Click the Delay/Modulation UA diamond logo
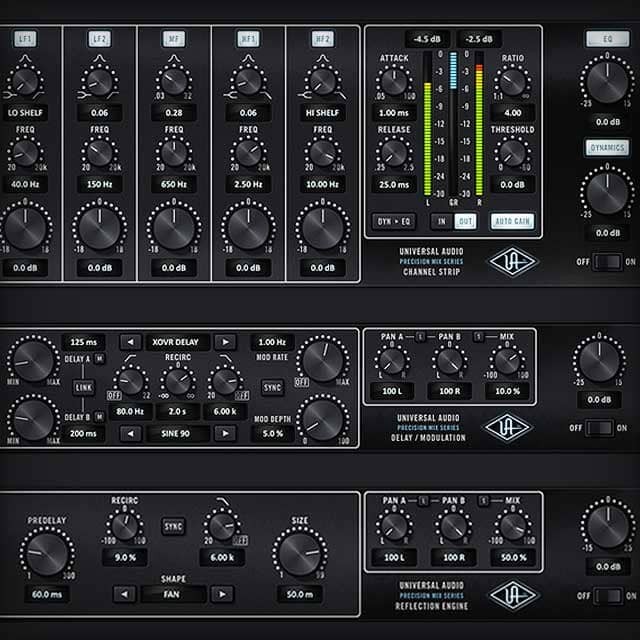 pyautogui.click(x=507, y=427)
